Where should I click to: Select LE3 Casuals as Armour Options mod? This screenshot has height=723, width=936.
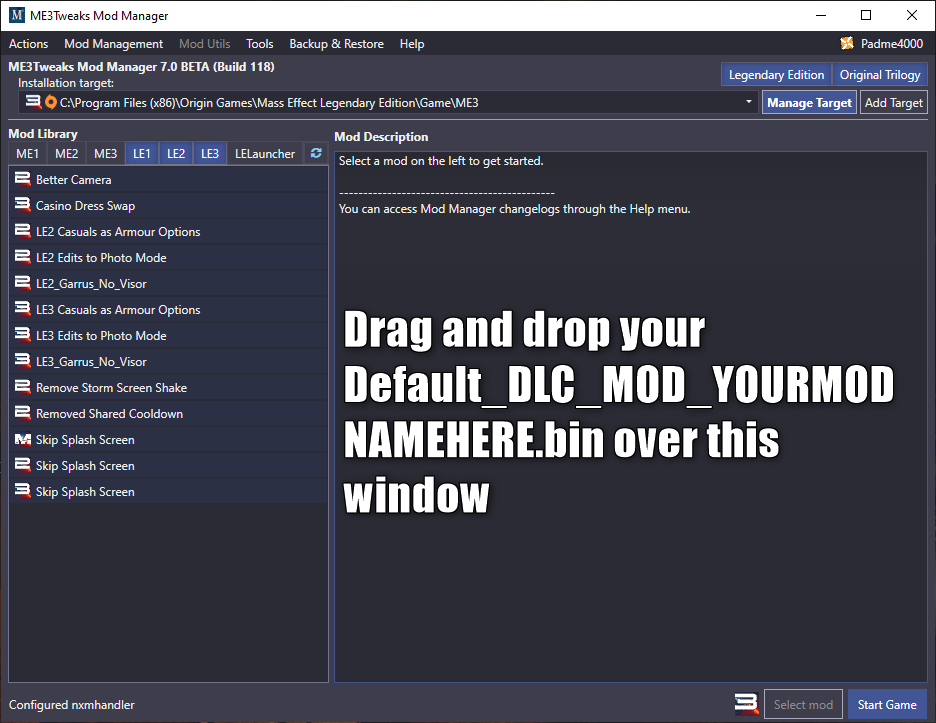tap(168, 309)
